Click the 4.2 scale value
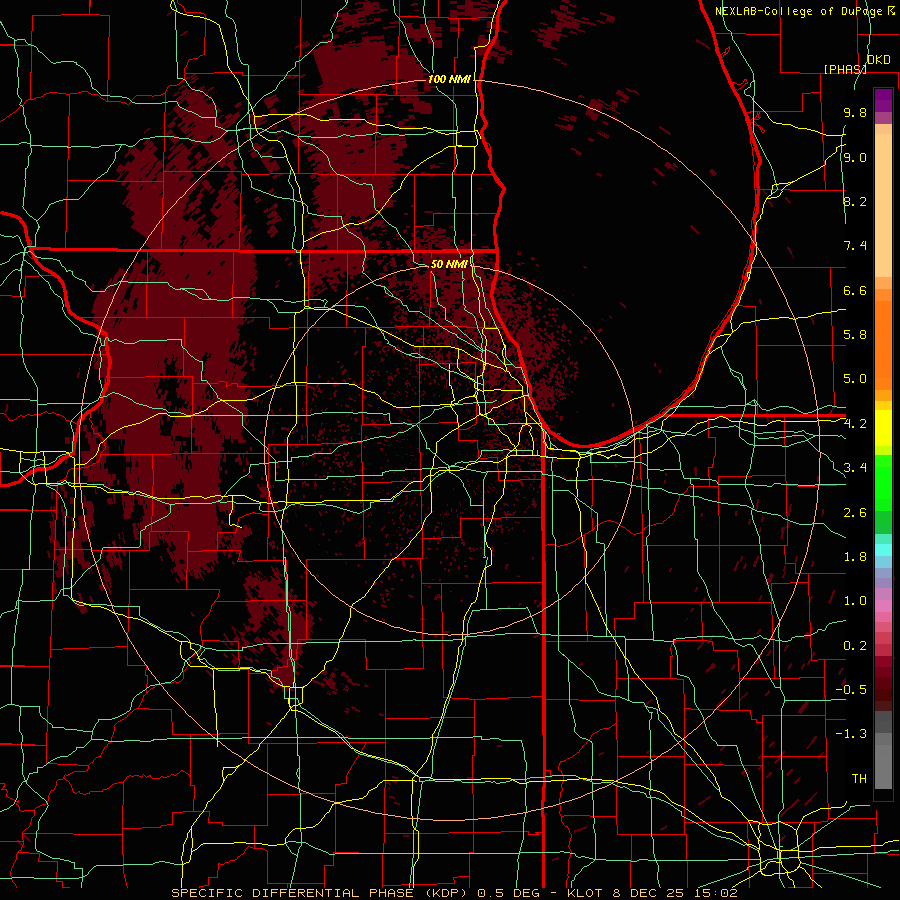Viewport: 900px width, 900px height. [x=855, y=424]
